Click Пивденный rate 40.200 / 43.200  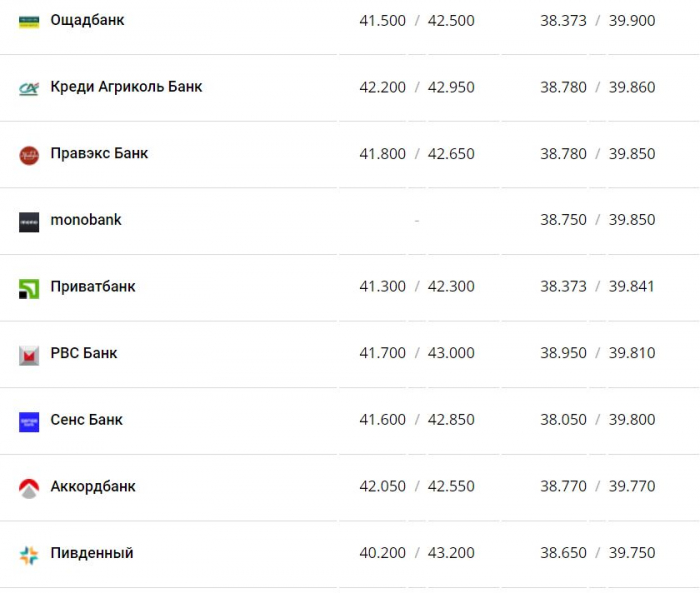[417, 553]
